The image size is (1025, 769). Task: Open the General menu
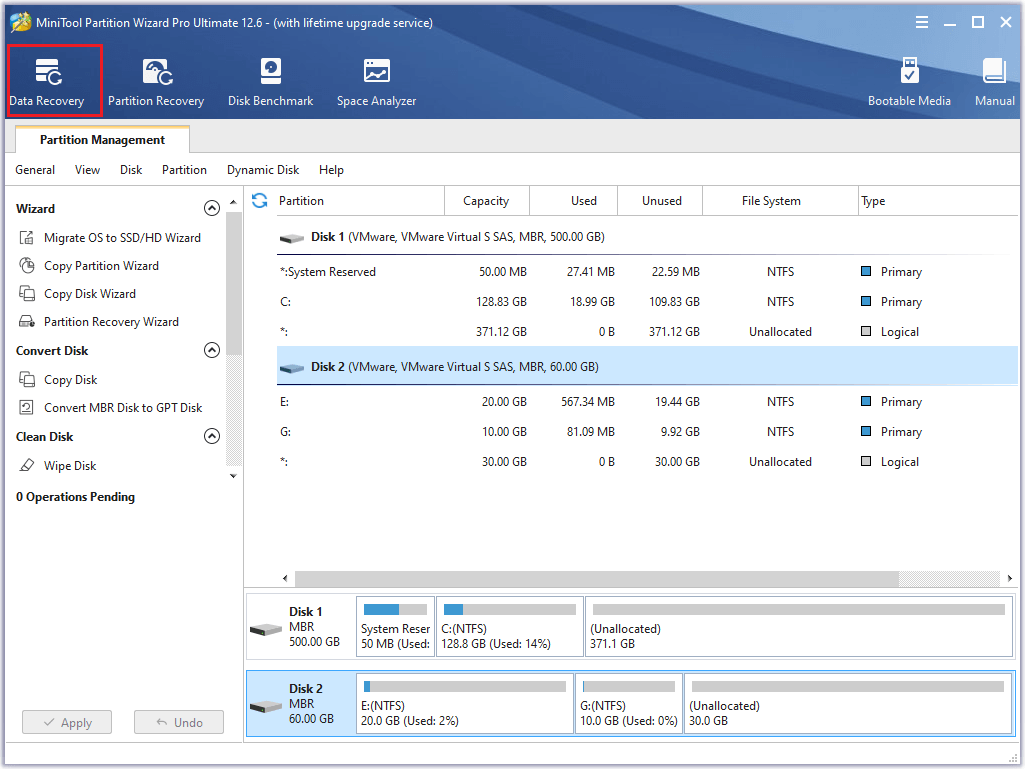pyautogui.click(x=35, y=170)
